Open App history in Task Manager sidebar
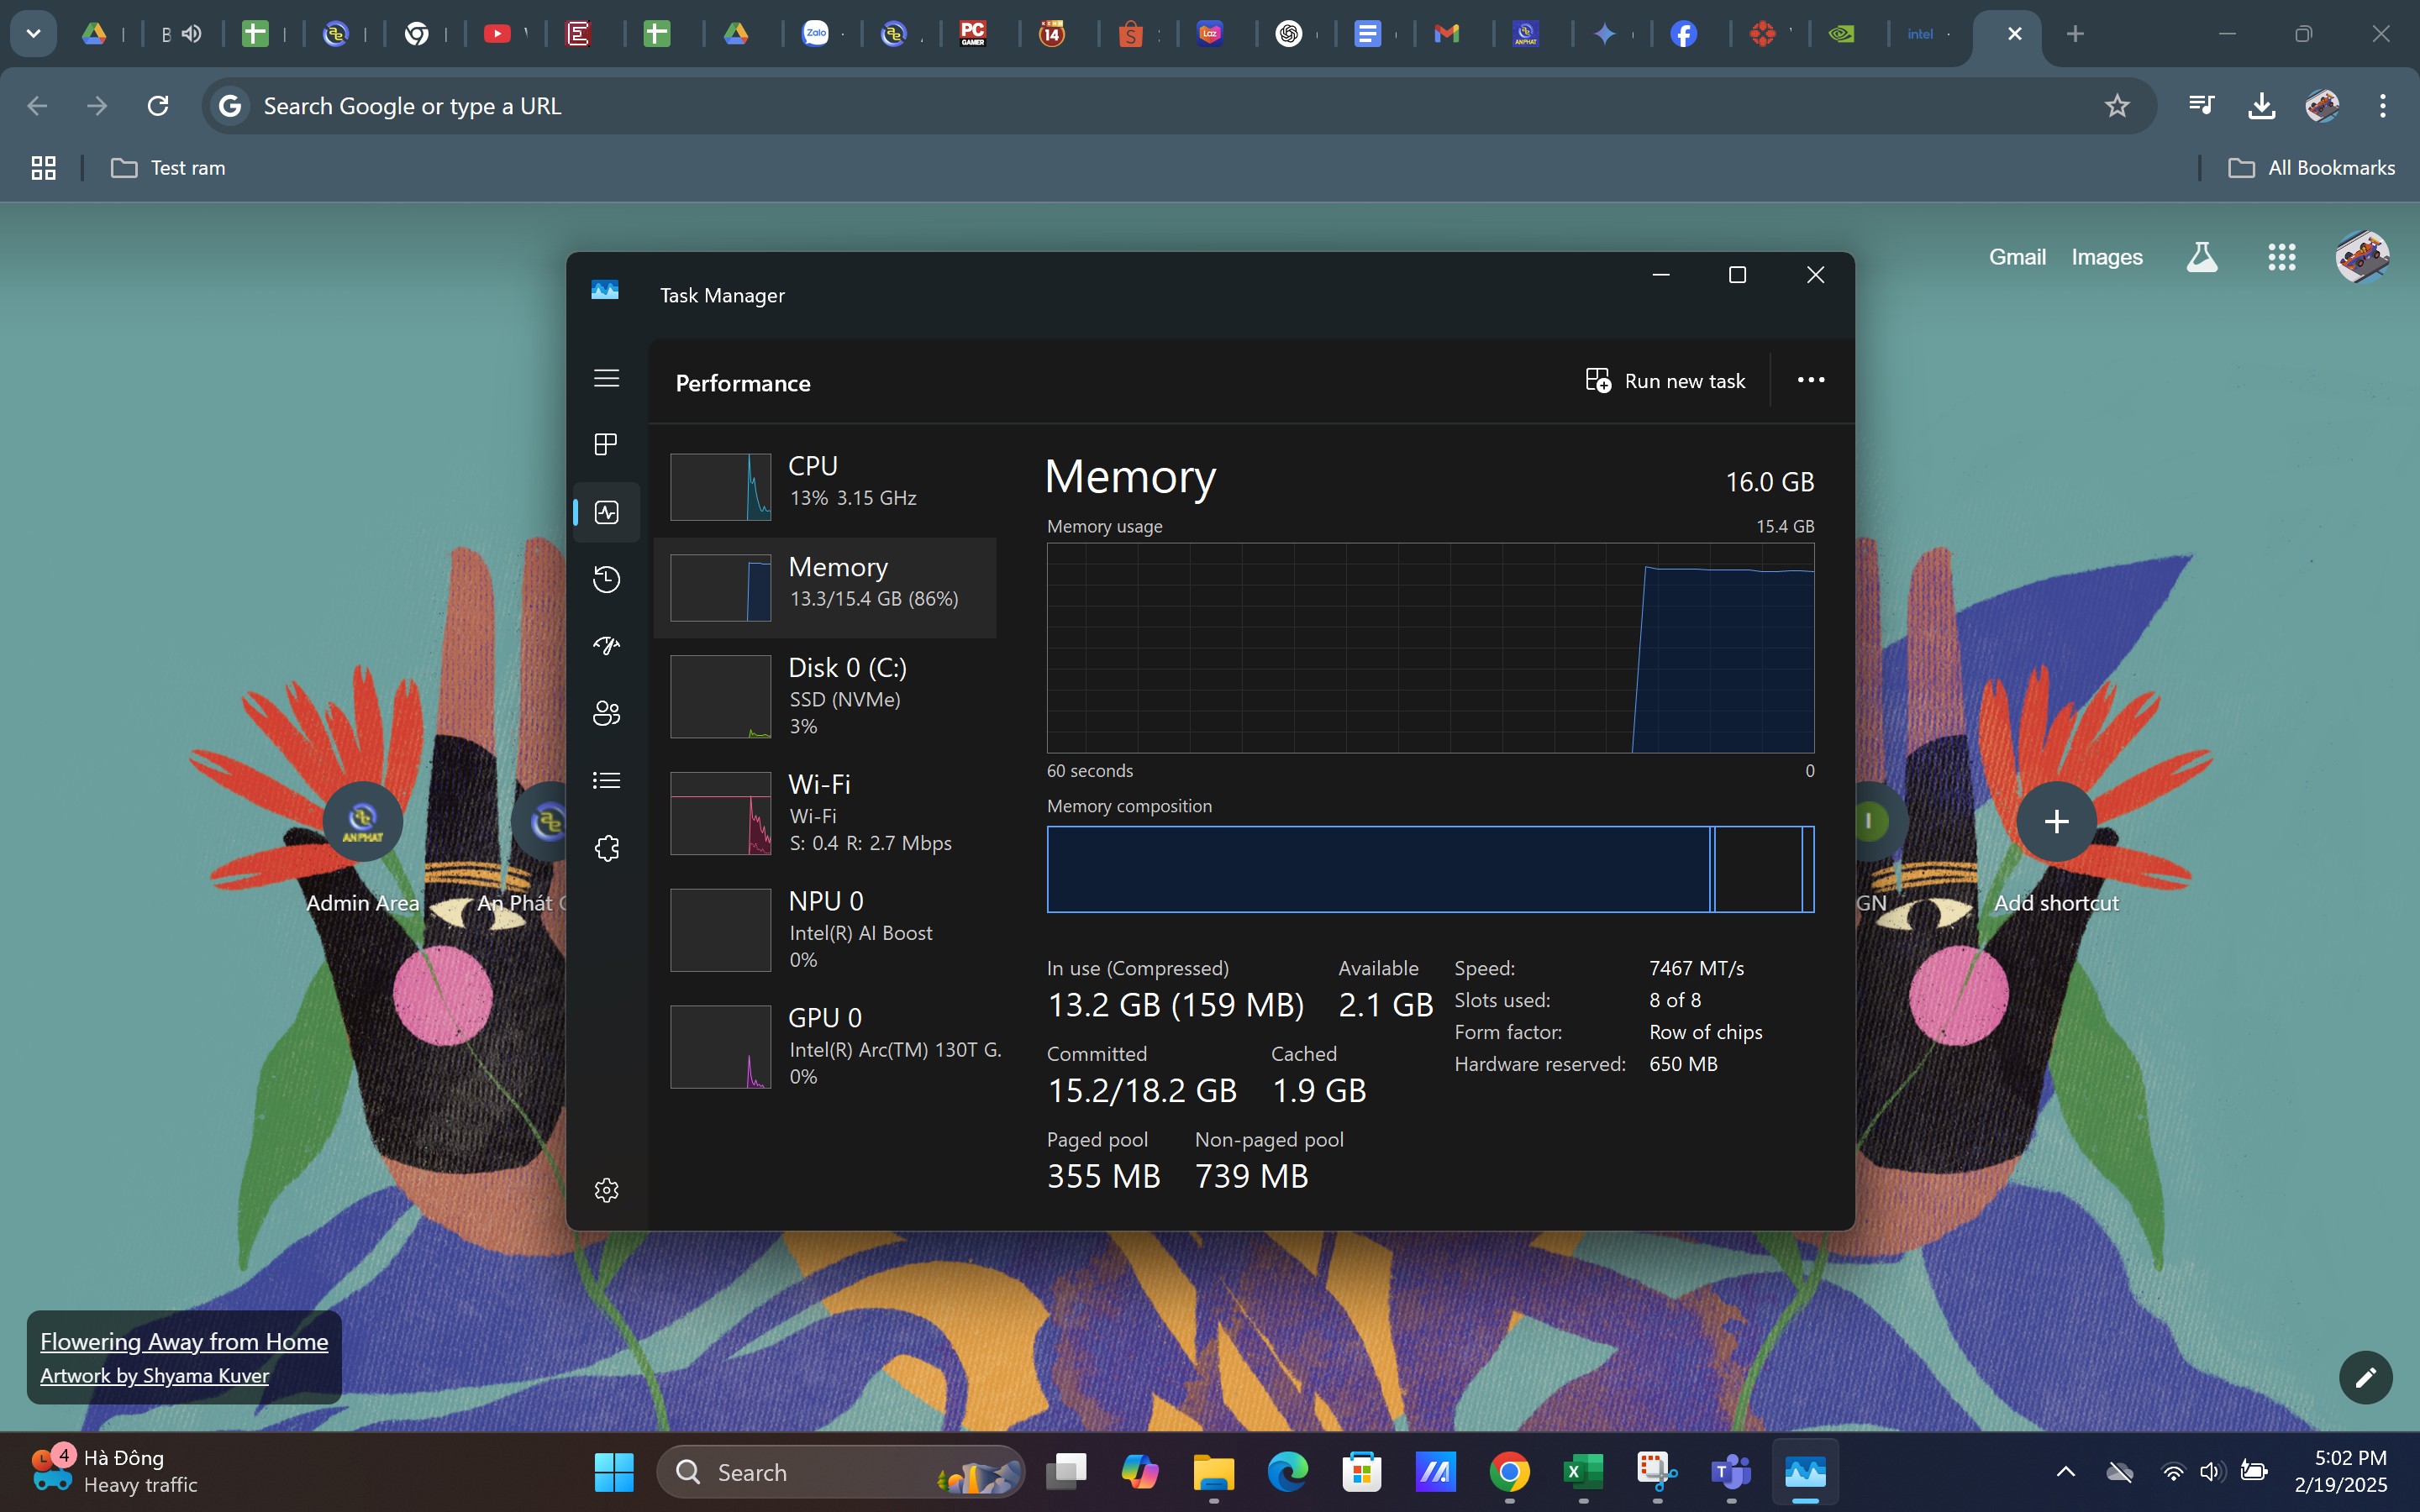The width and height of the screenshot is (2420, 1512). (x=606, y=579)
